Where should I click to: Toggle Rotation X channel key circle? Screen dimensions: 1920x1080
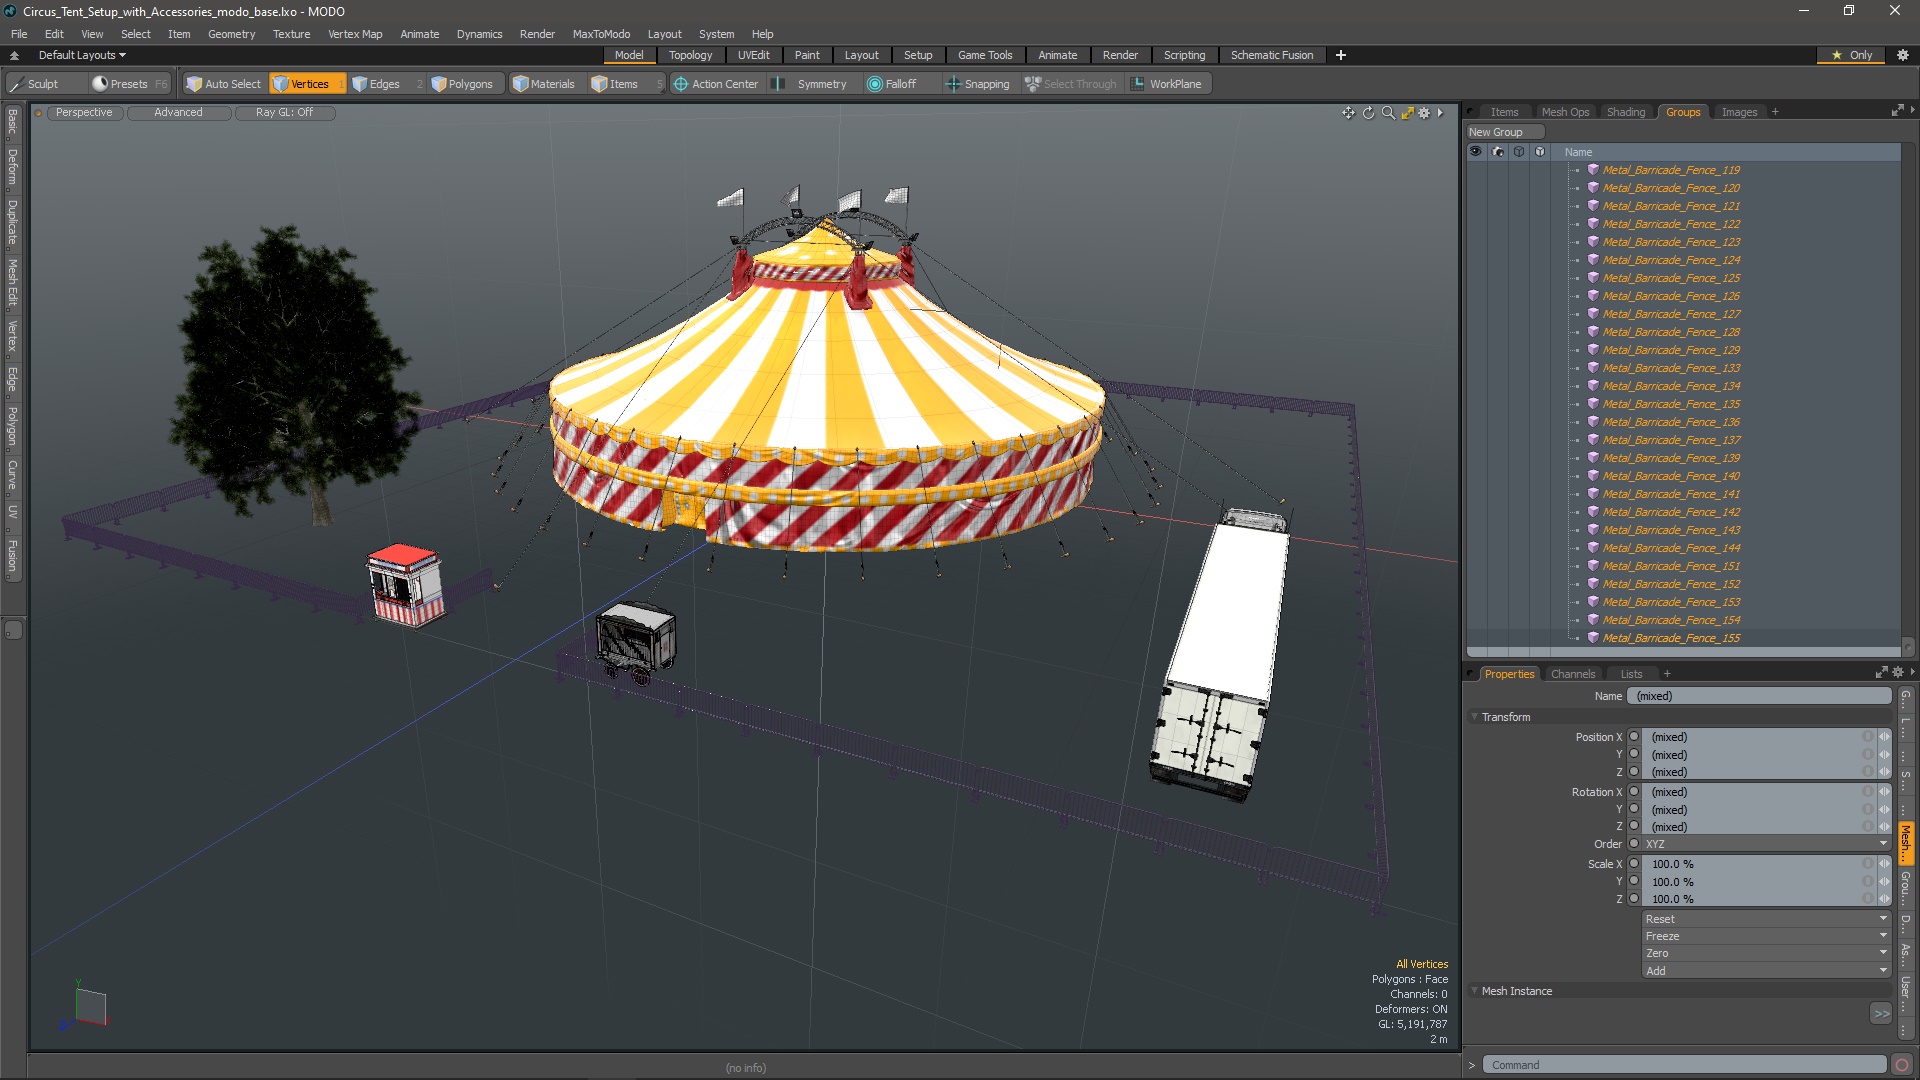(1634, 792)
